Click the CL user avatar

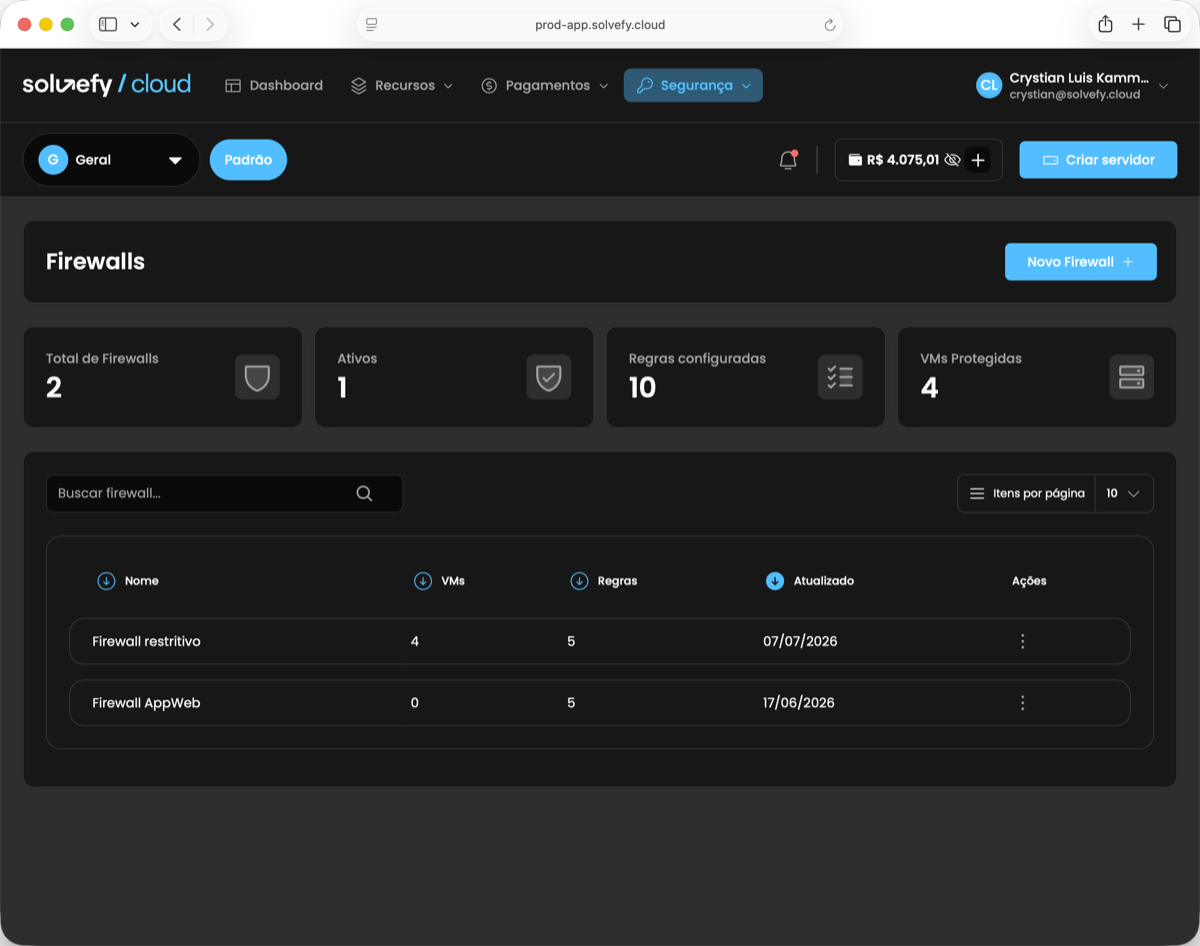989,86
